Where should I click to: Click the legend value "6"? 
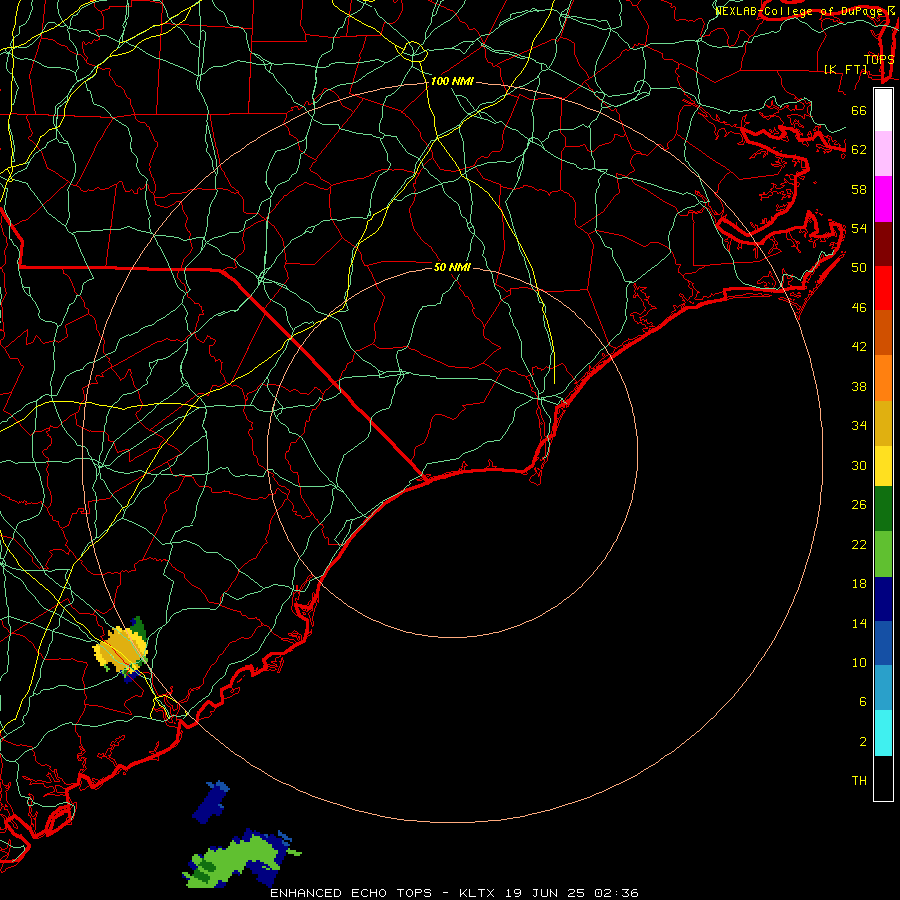[863, 702]
